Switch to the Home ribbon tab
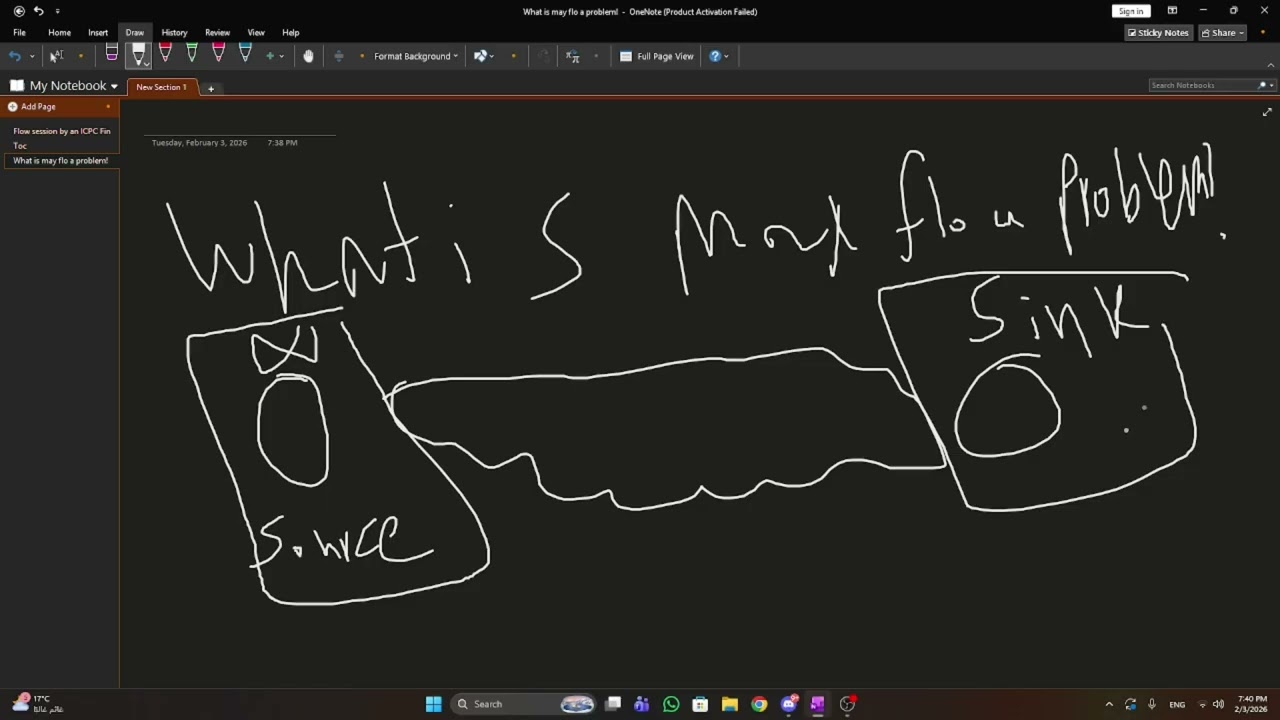Screen dimensions: 1280x720 [59, 32]
